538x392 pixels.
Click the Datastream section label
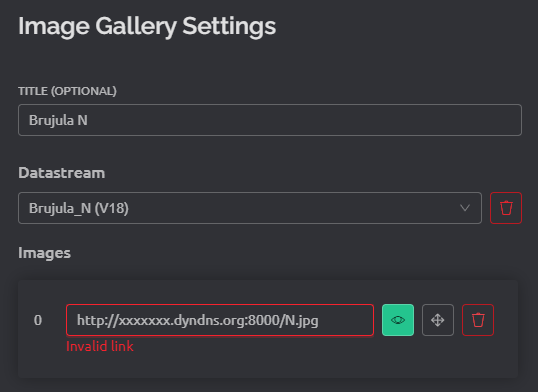pos(61,173)
